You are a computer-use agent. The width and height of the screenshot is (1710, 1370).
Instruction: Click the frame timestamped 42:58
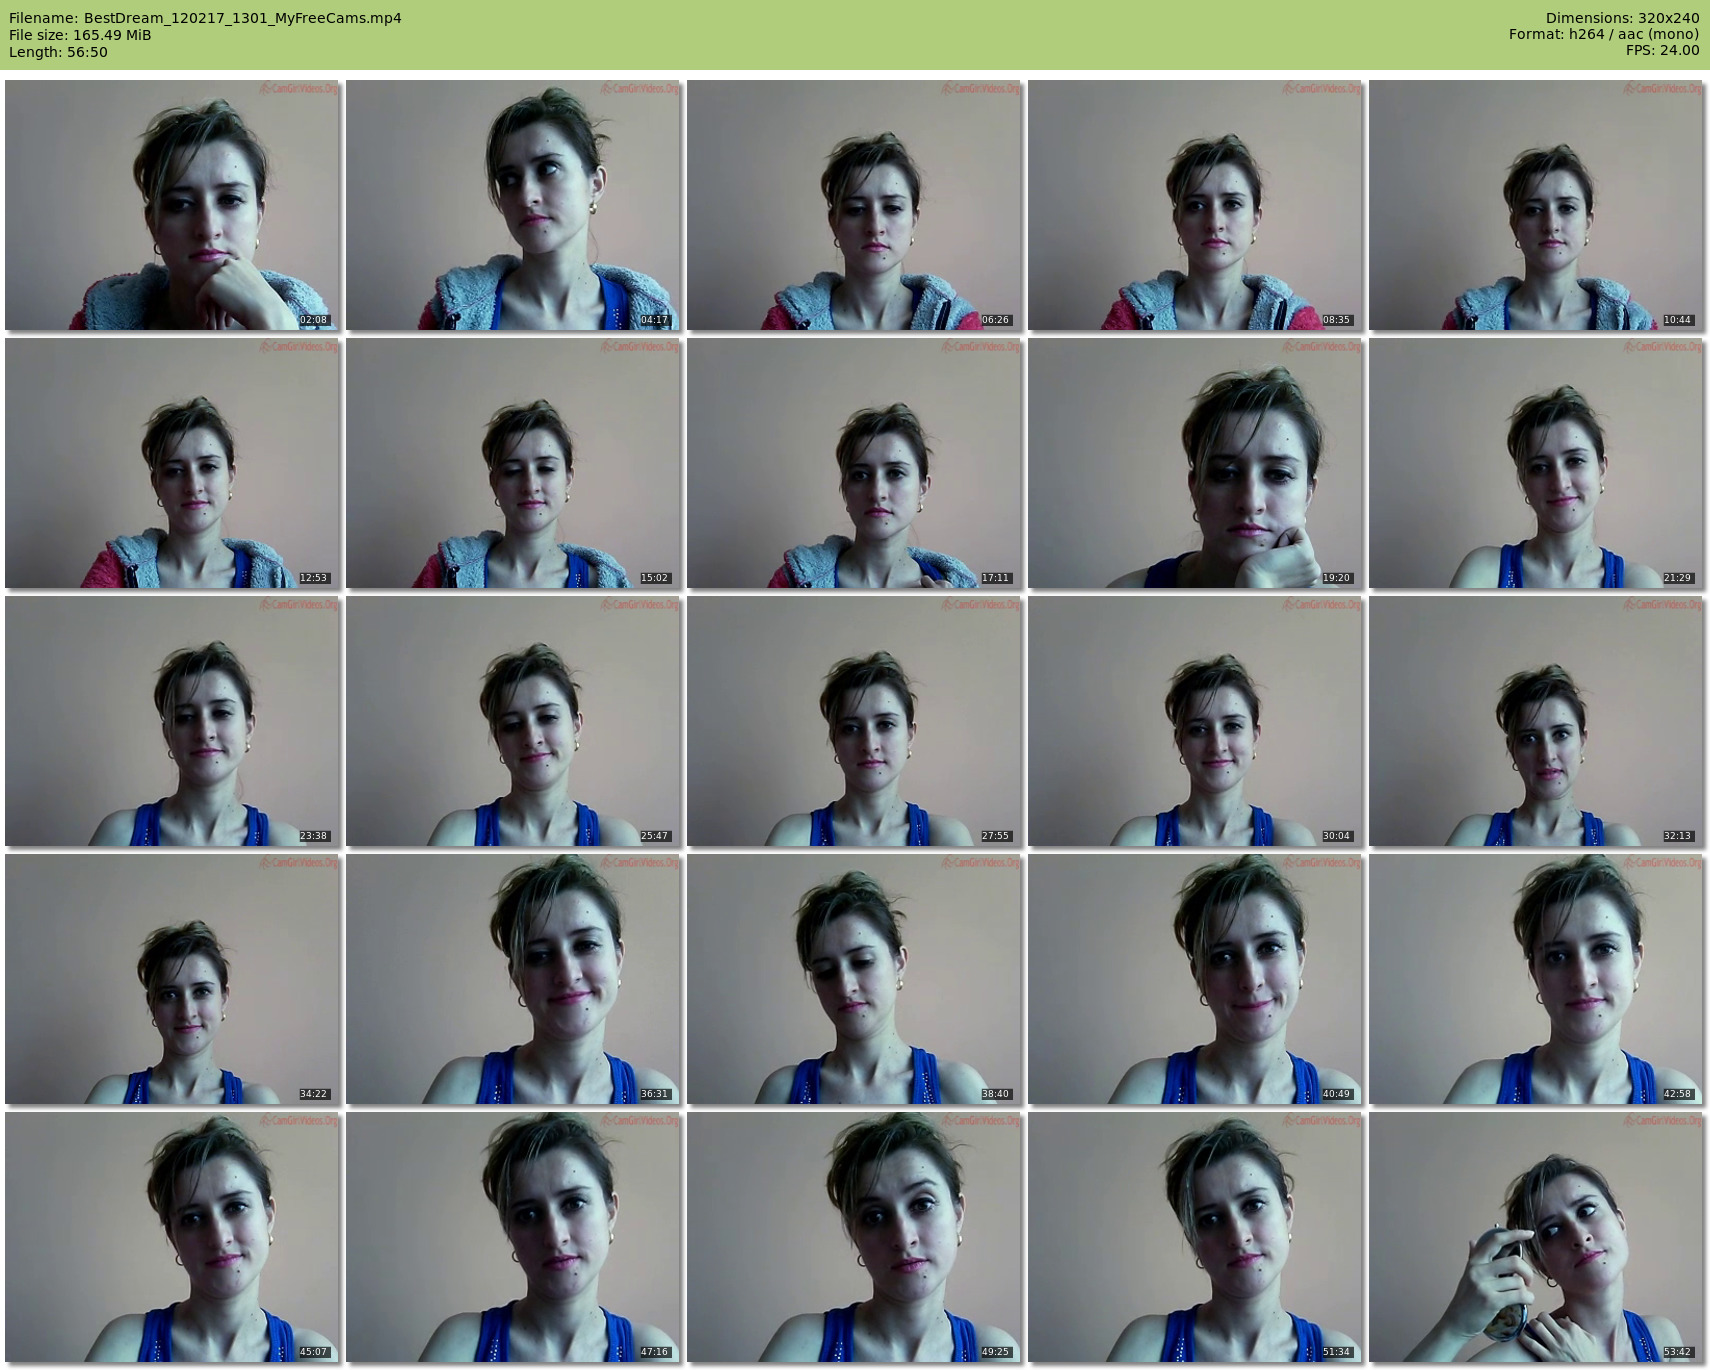click(1536, 979)
